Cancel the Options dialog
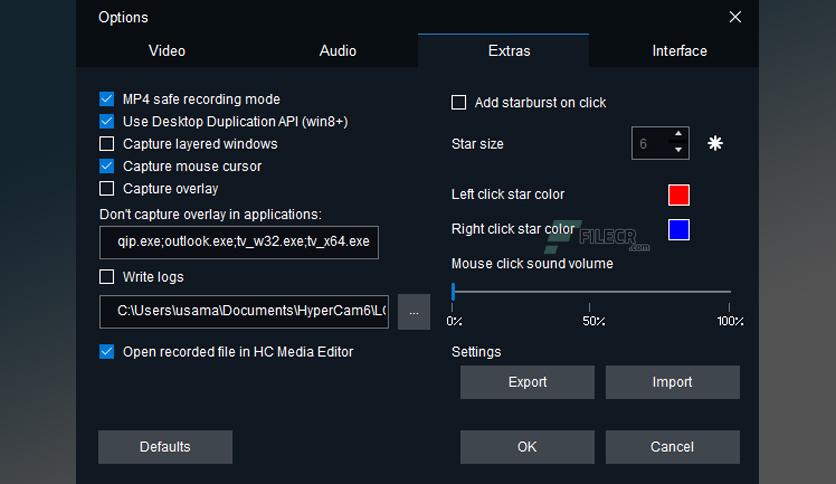This screenshot has height=484, width=836. pyautogui.click(x=672, y=447)
